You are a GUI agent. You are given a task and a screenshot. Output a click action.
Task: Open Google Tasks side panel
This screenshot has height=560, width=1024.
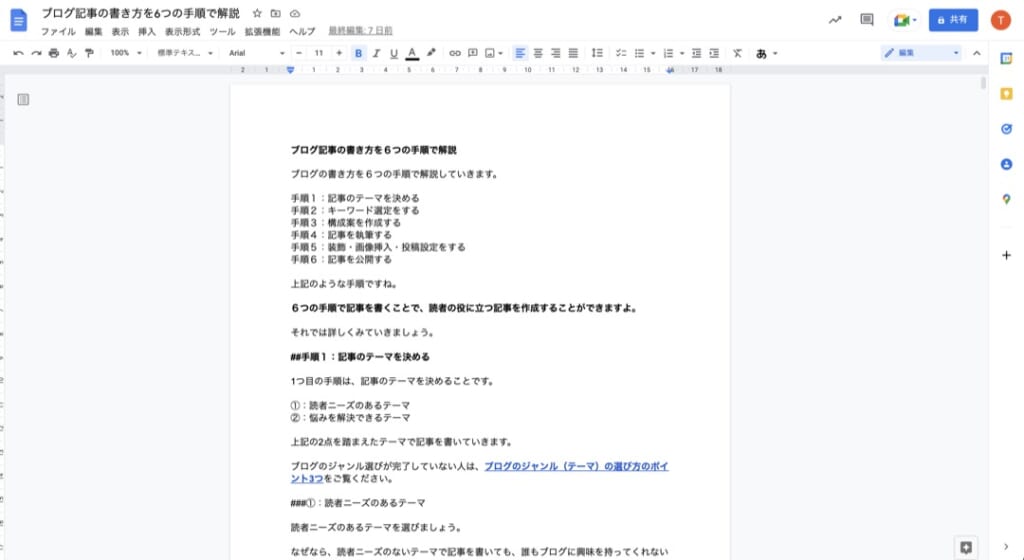click(x=1006, y=129)
